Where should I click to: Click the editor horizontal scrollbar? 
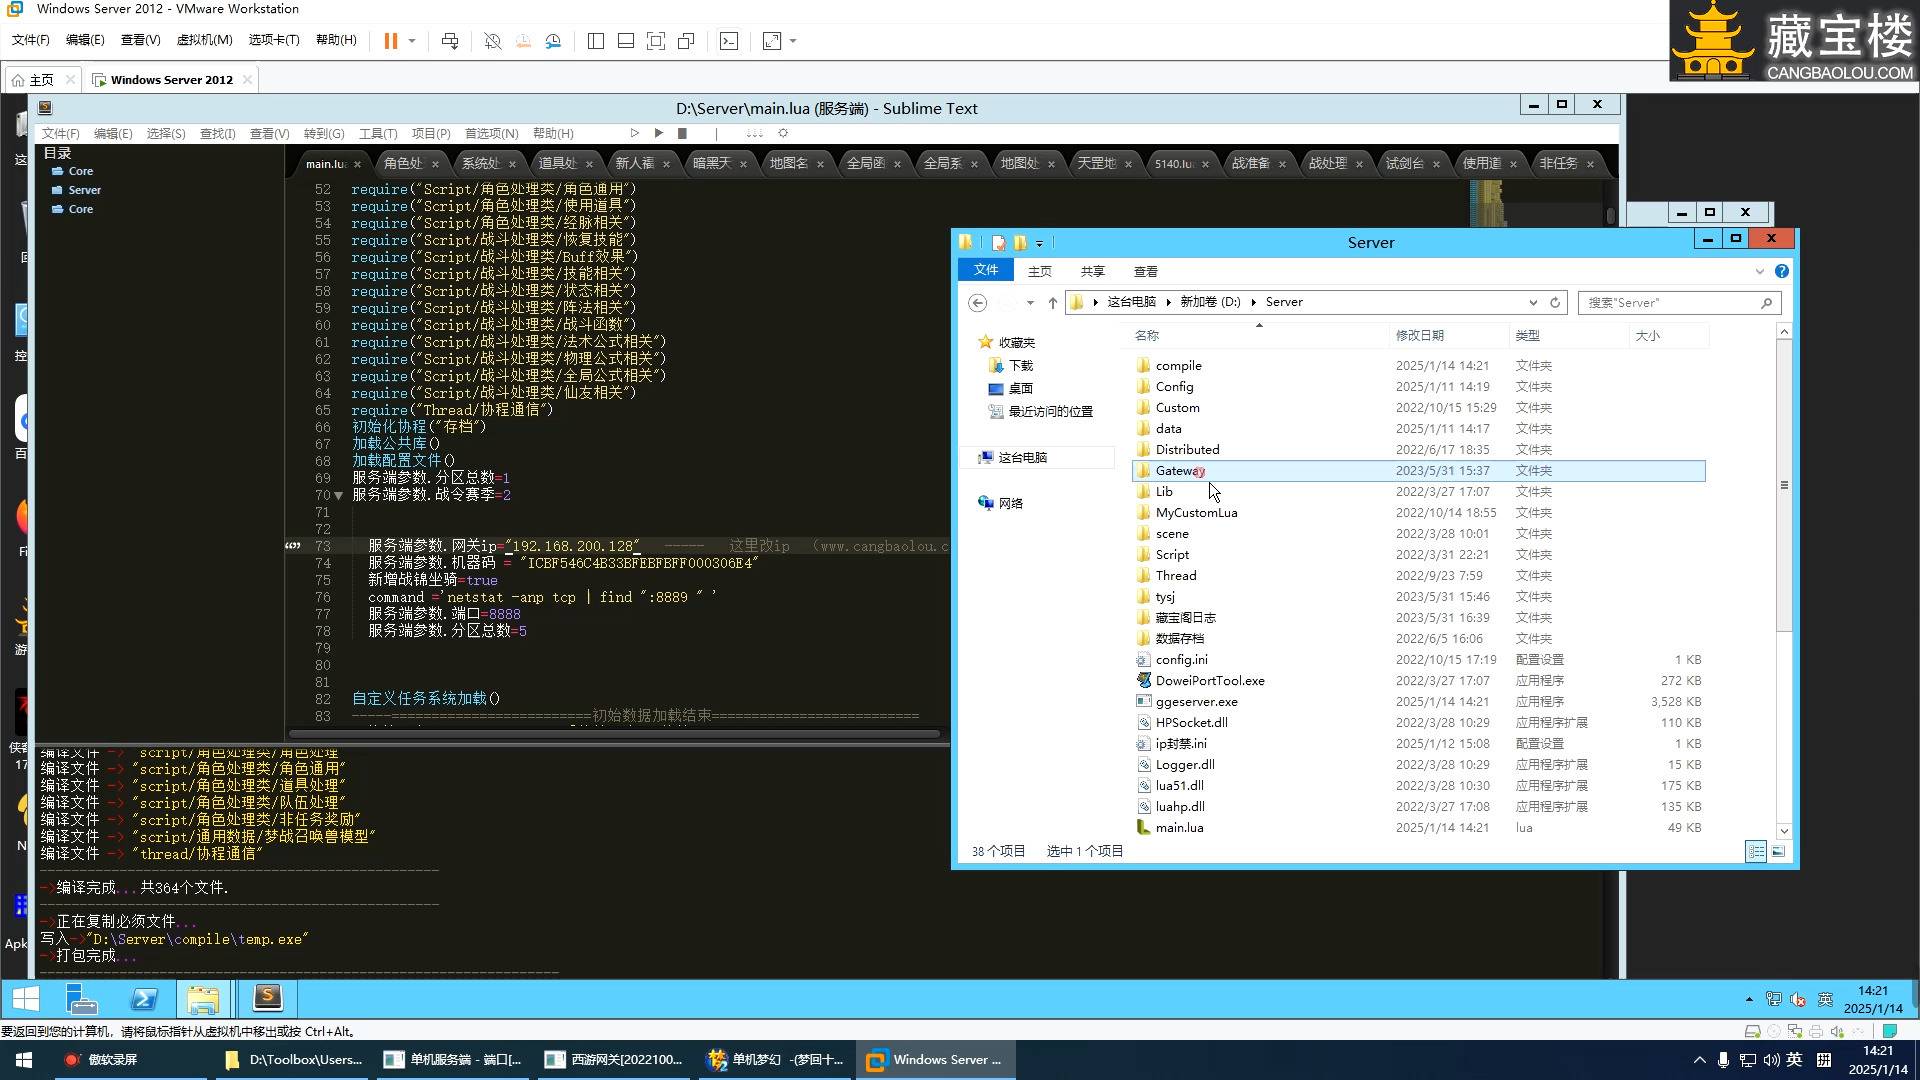[x=614, y=734]
